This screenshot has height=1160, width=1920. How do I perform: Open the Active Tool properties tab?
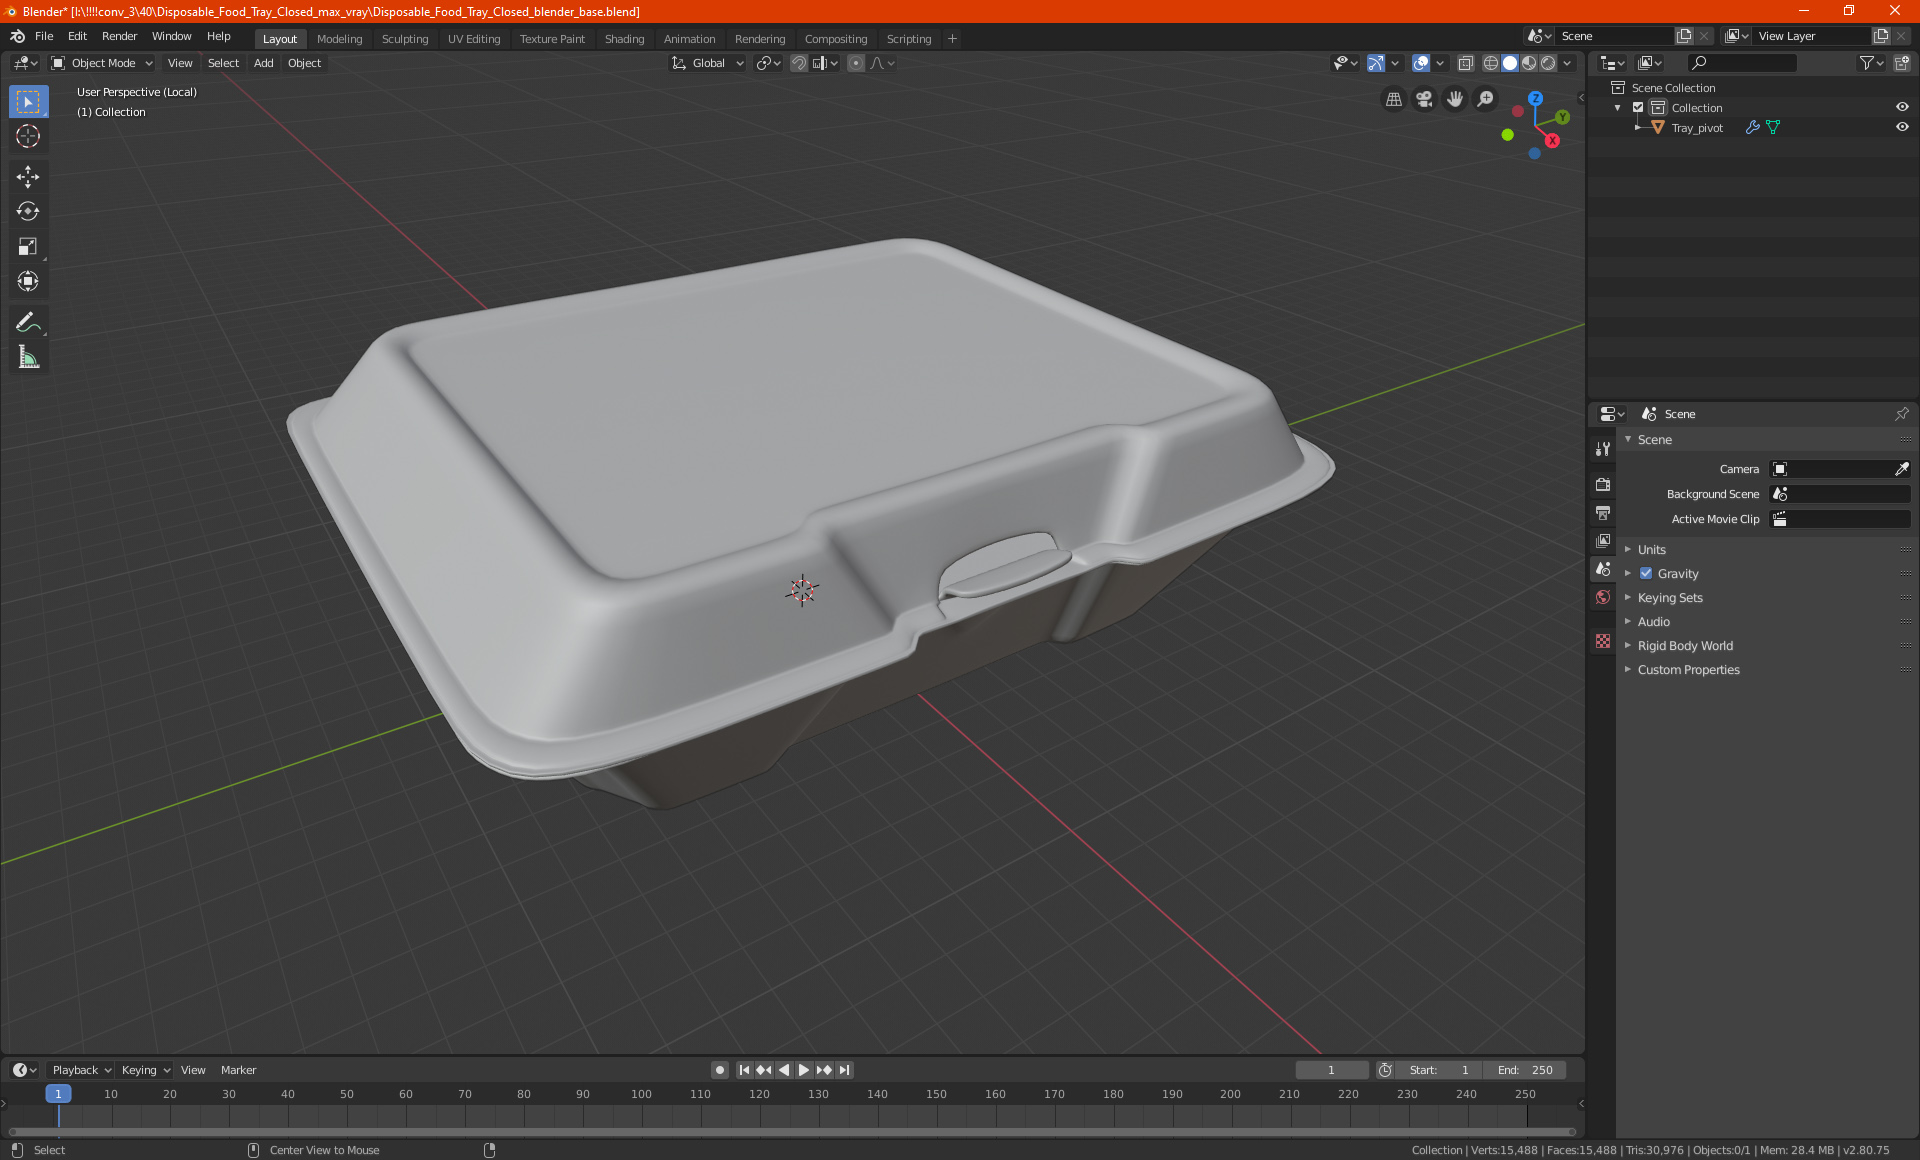[1603, 449]
